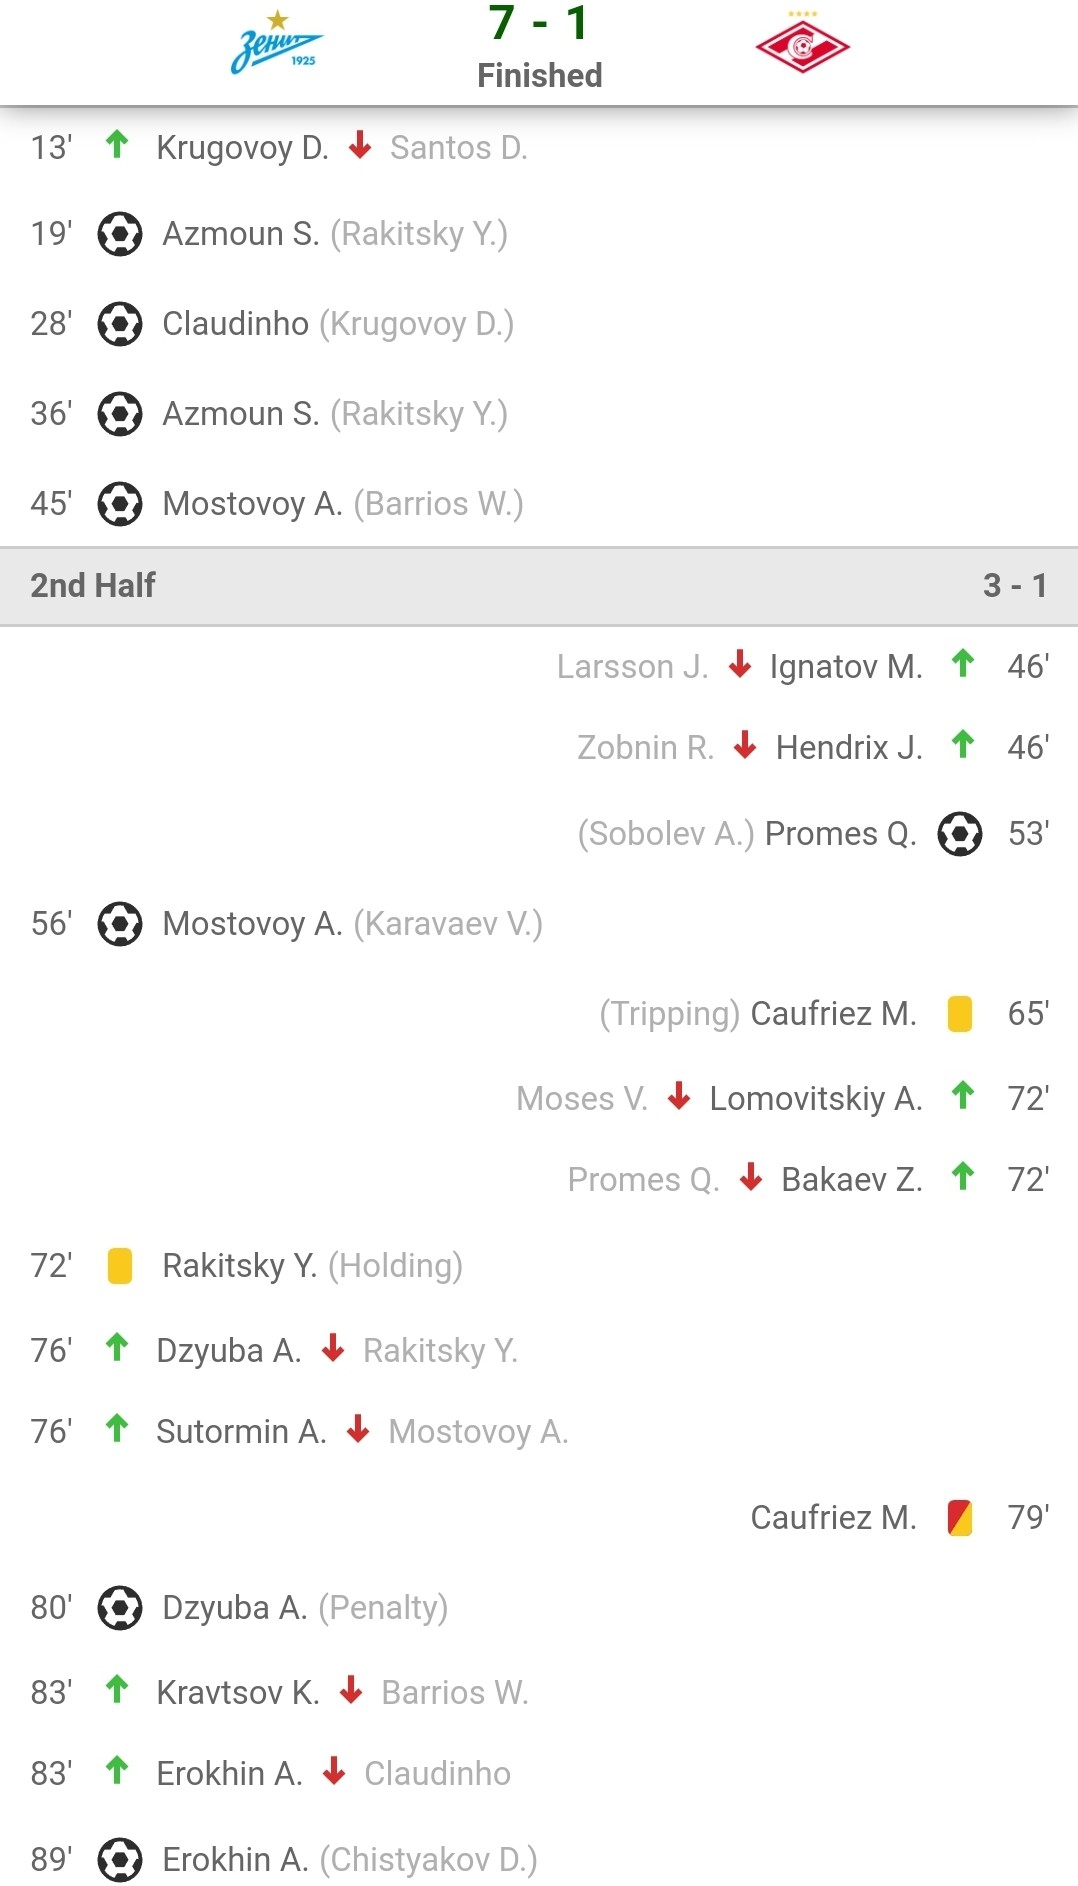This screenshot has height=1886, width=1078.
Task: Tap the goal ball icon for Promes at 53'
Action: click(960, 834)
